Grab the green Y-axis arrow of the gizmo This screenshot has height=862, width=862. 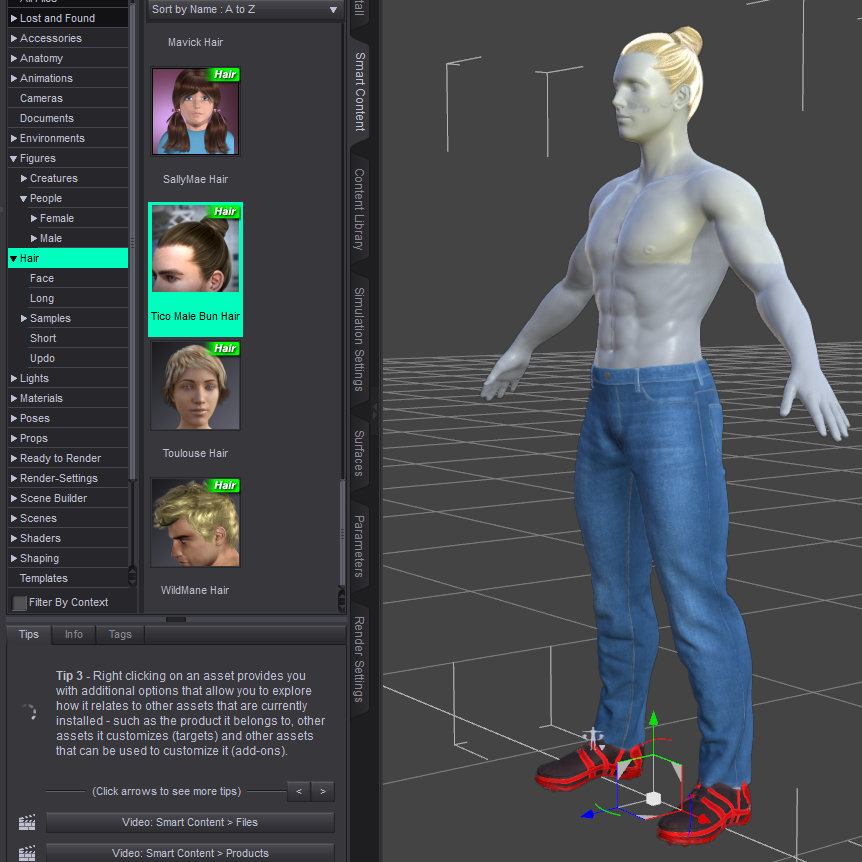(653, 721)
